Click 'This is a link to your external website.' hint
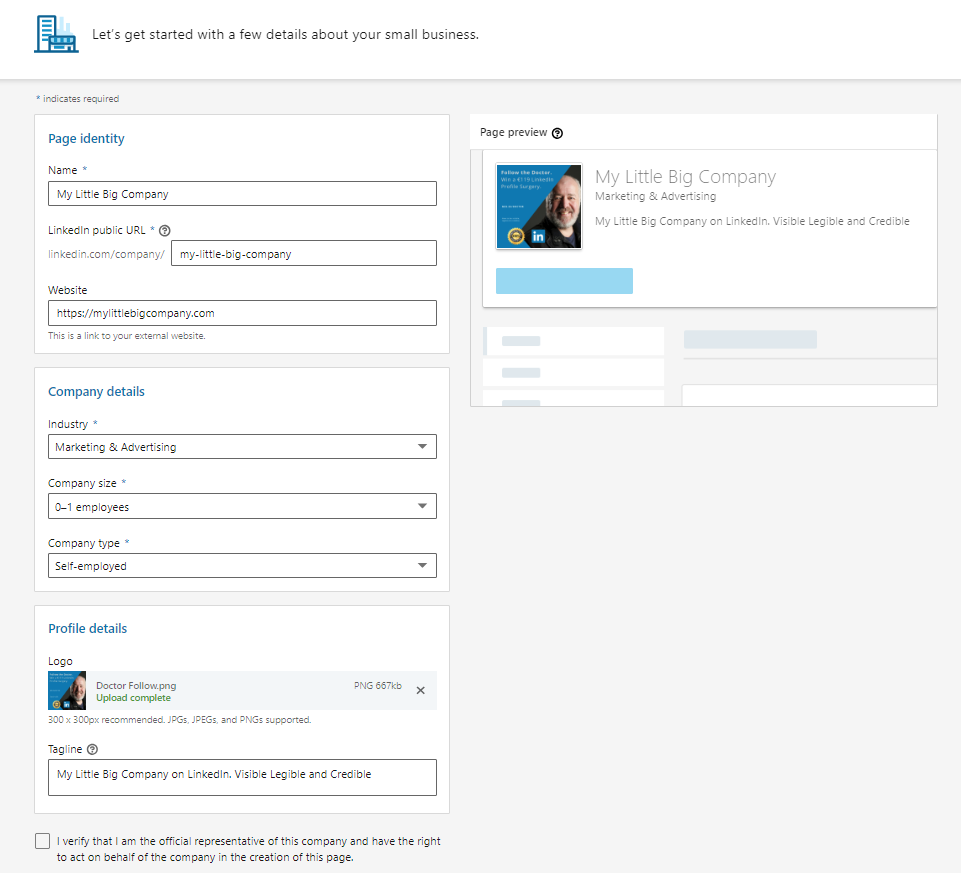Image resolution: width=961 pixels, height=873 pixels. click(127, 336)
